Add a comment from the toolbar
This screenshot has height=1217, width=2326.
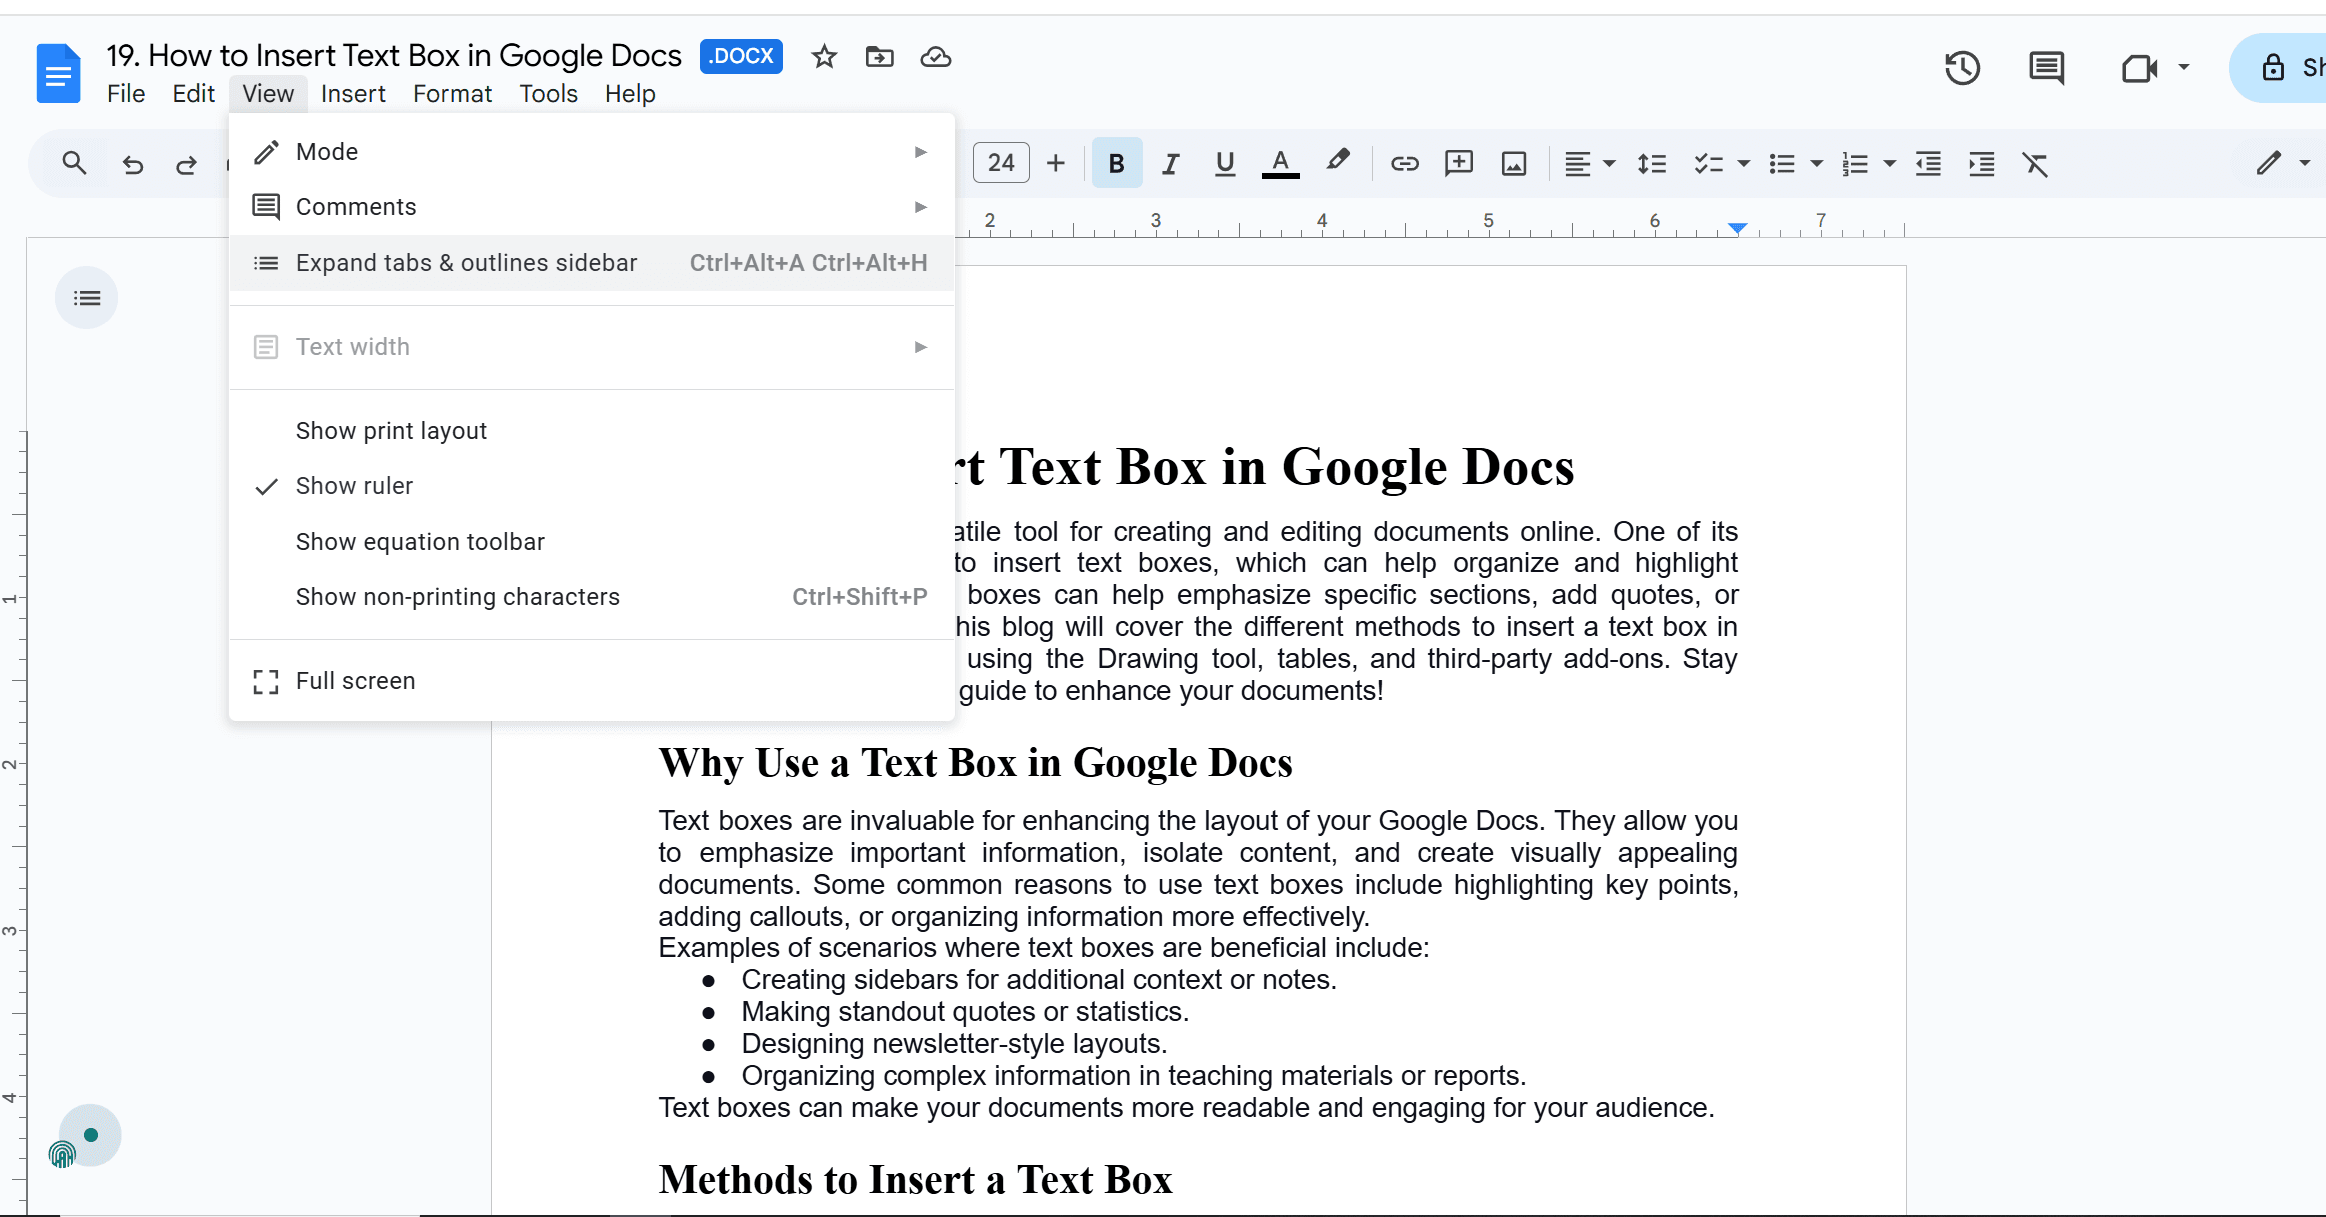click(x=1459, y=163)
